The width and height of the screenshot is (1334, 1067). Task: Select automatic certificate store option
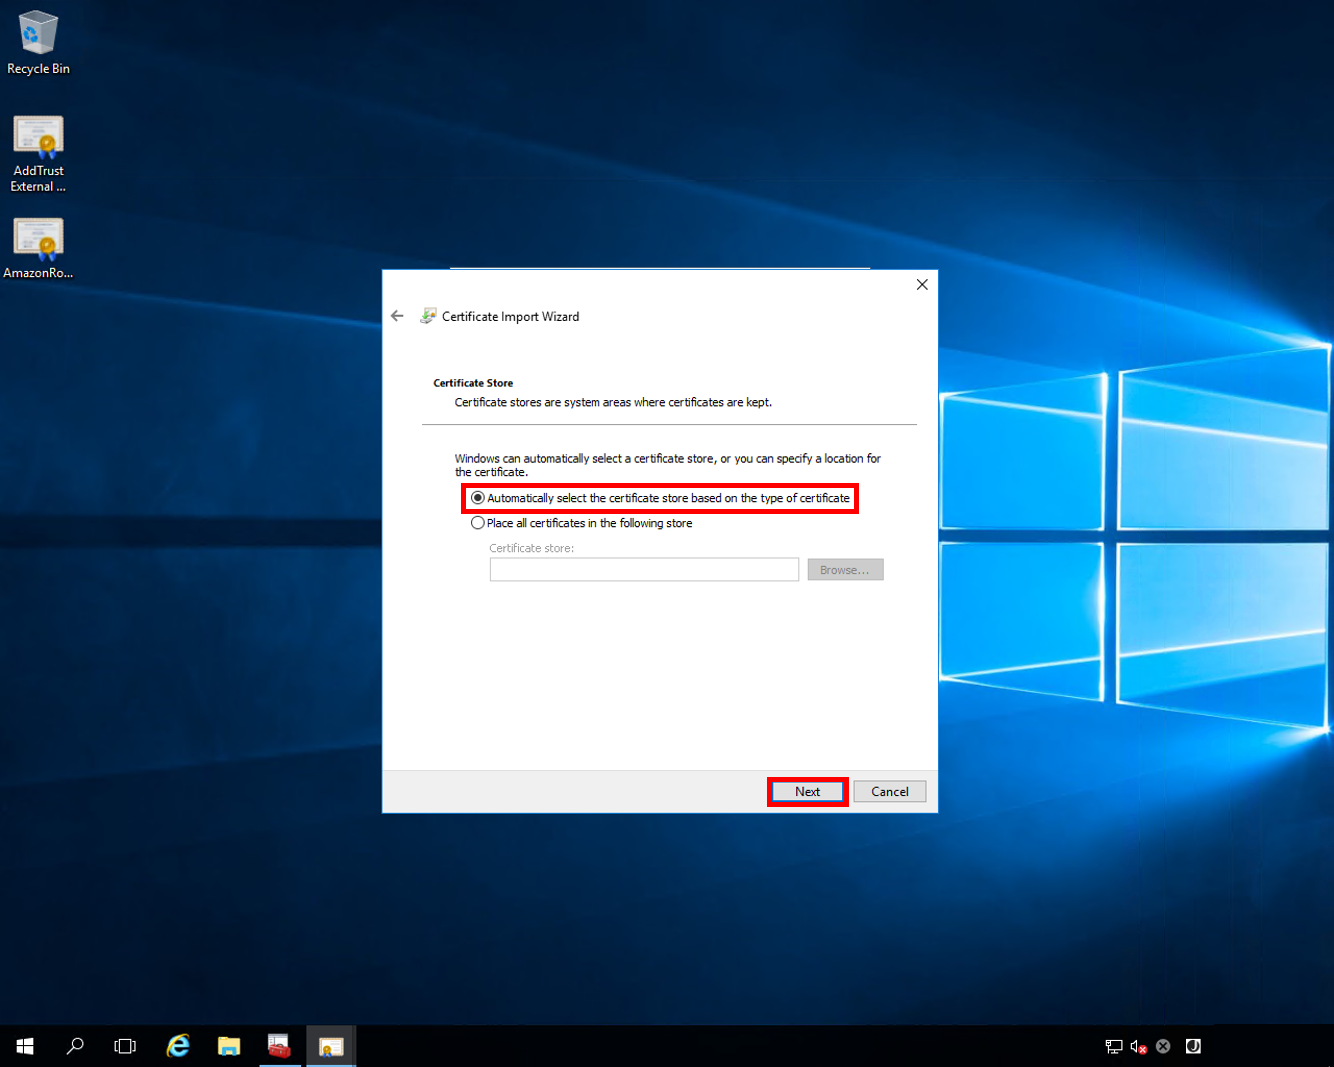pyautogui.click(x=660, y=498)
